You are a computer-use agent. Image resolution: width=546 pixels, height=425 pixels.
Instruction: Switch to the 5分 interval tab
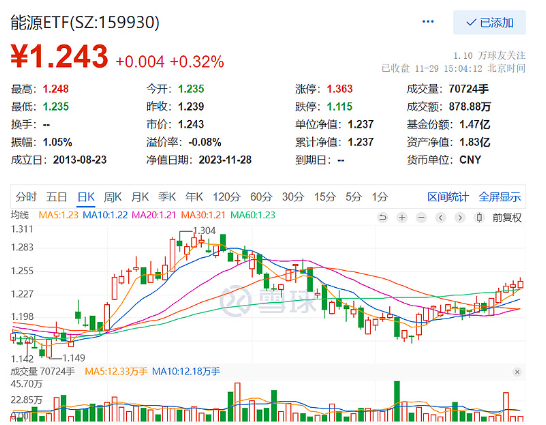(x=353, y=197)
